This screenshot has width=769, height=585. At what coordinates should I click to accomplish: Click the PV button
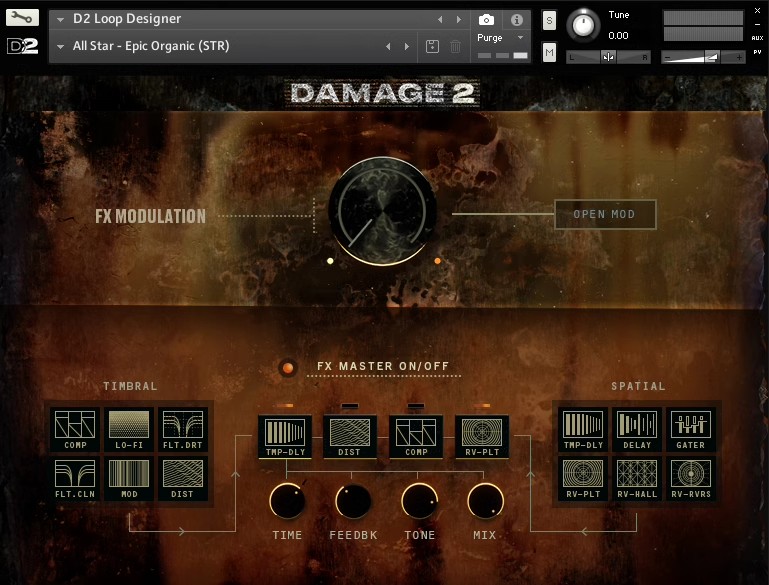click(757, 52)
